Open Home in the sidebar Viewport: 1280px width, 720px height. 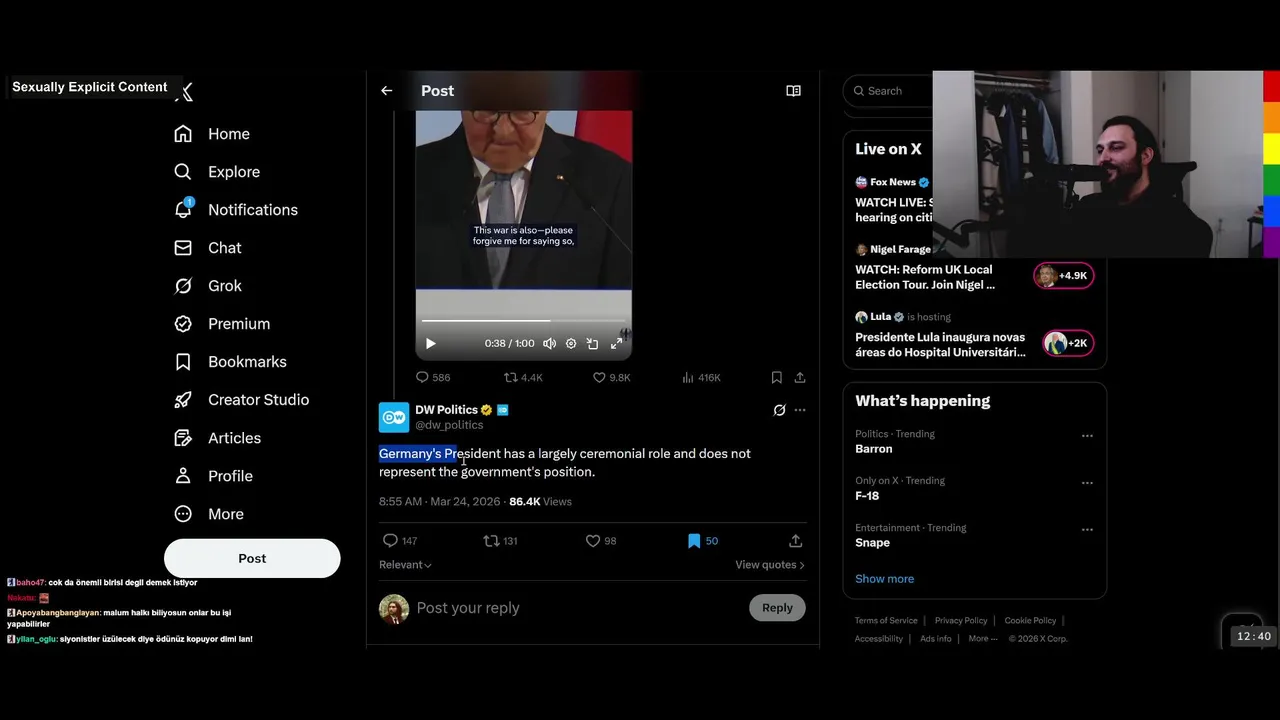click(211, 134)
